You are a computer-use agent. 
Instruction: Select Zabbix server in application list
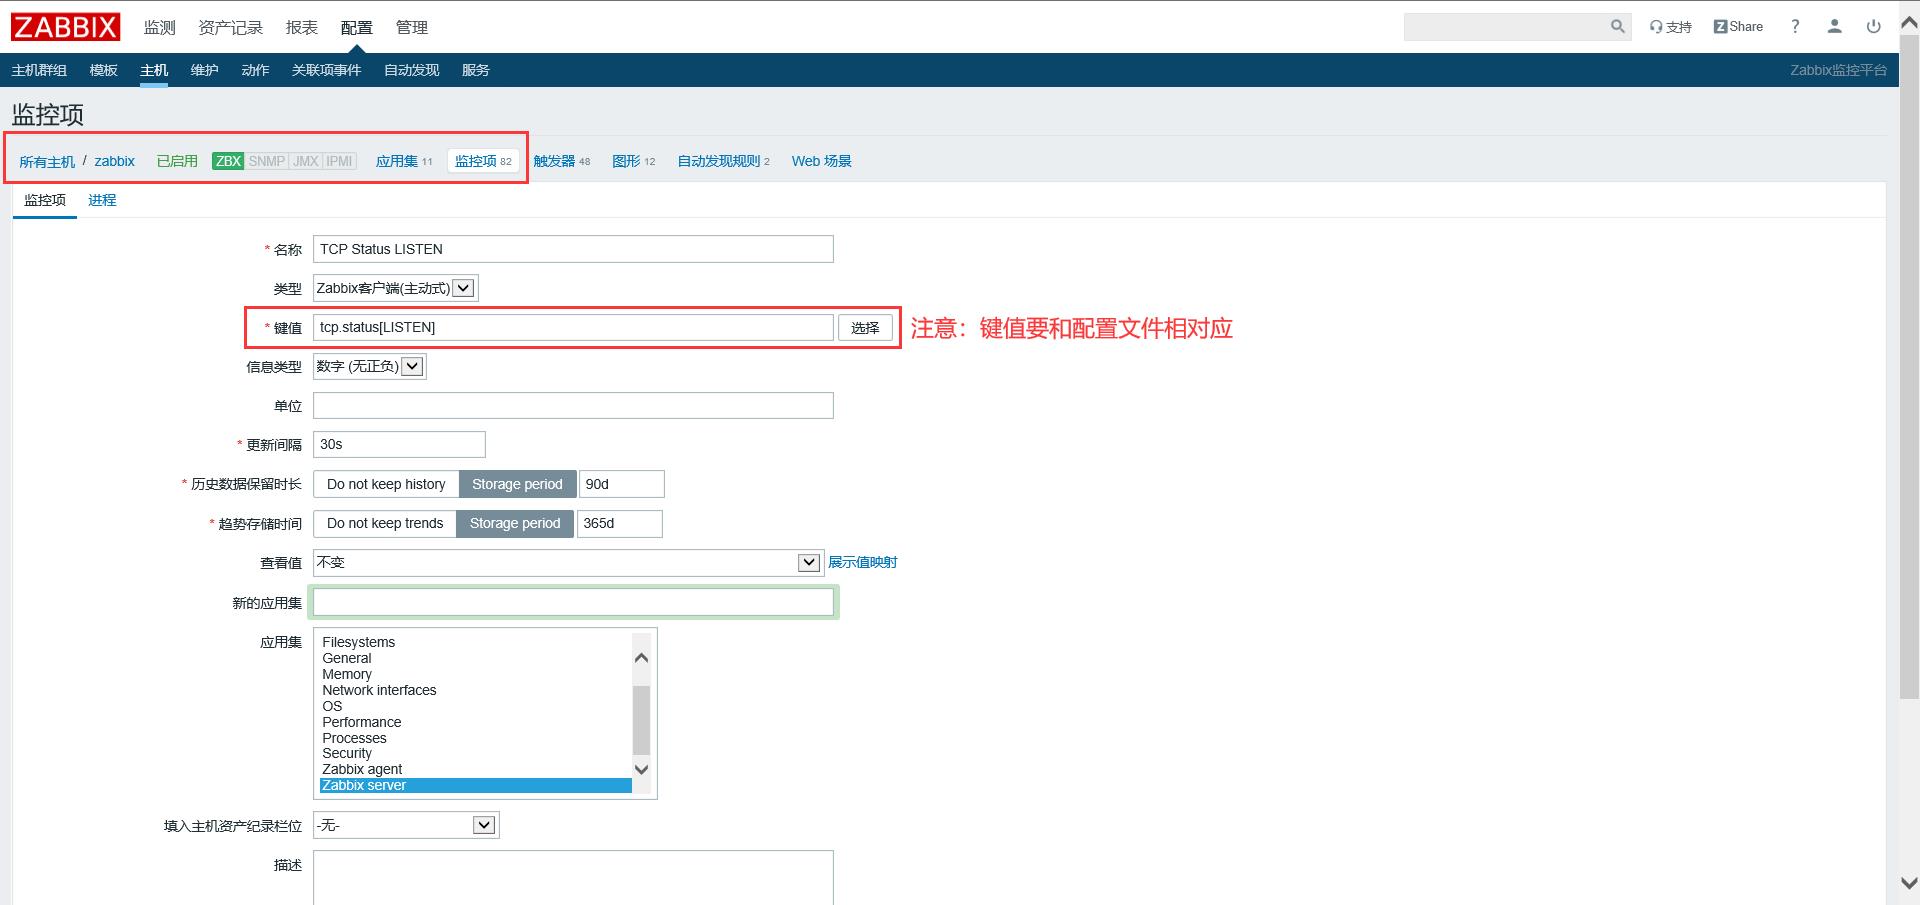(x=475, y=785)
